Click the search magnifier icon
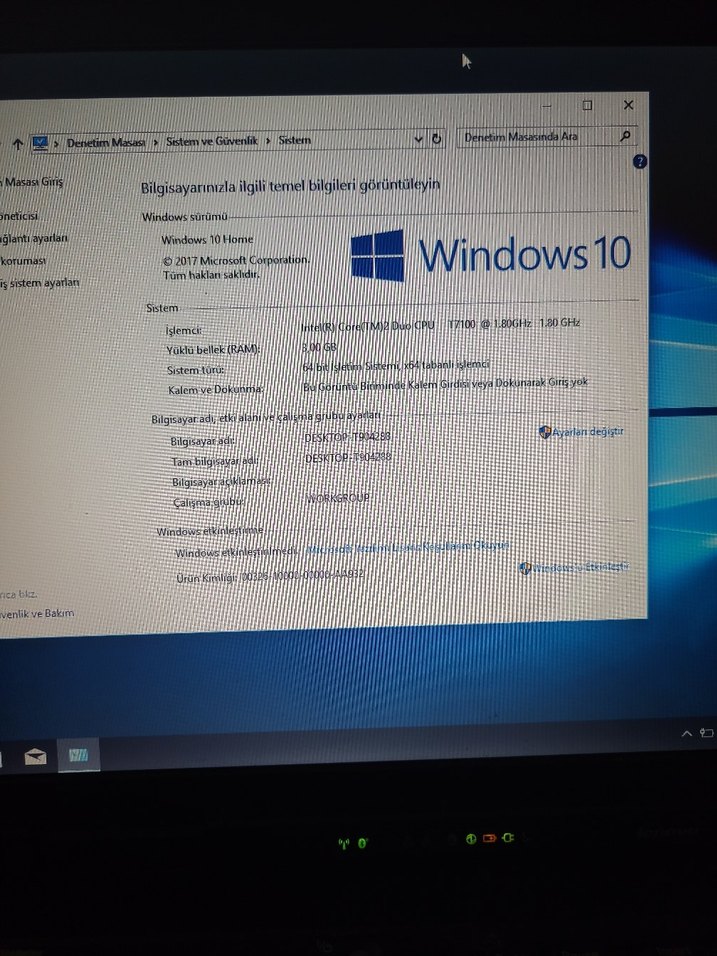Screen dimensions: 717x956 (625, 136)
